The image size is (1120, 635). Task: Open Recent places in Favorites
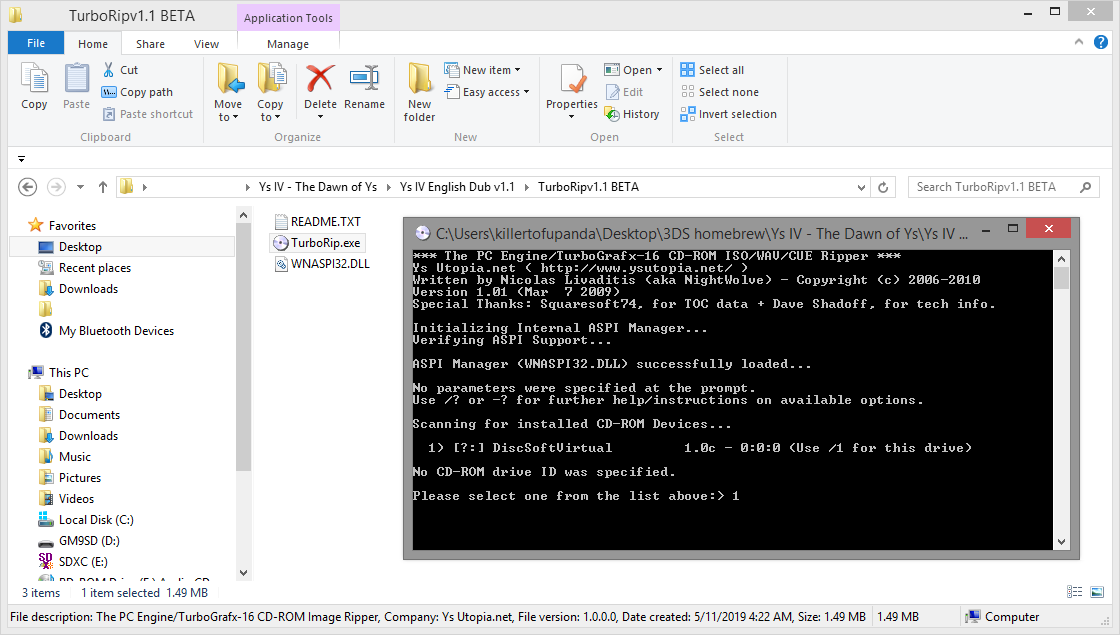pos(95,268)
